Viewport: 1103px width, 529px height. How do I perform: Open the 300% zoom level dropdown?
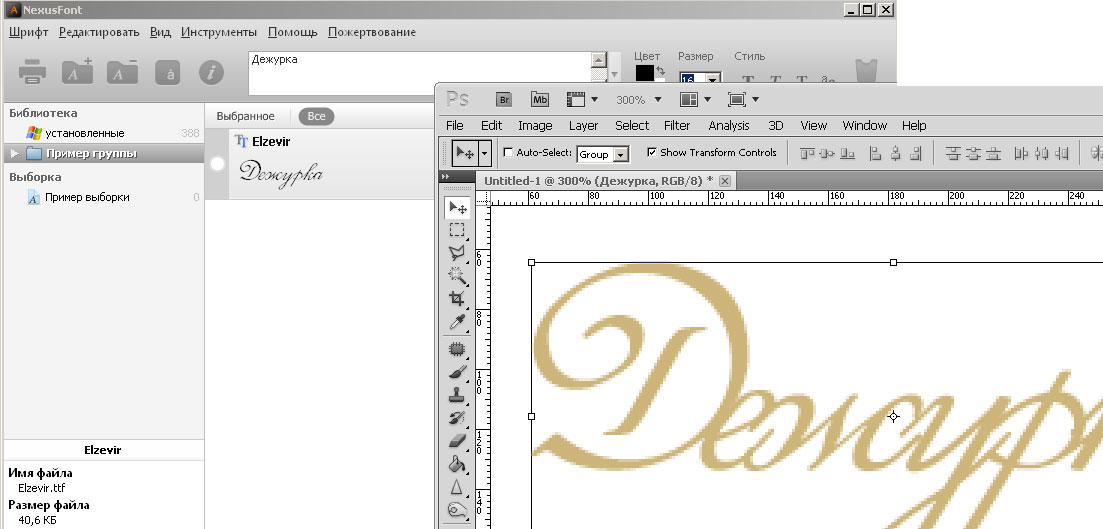point(637,100)
